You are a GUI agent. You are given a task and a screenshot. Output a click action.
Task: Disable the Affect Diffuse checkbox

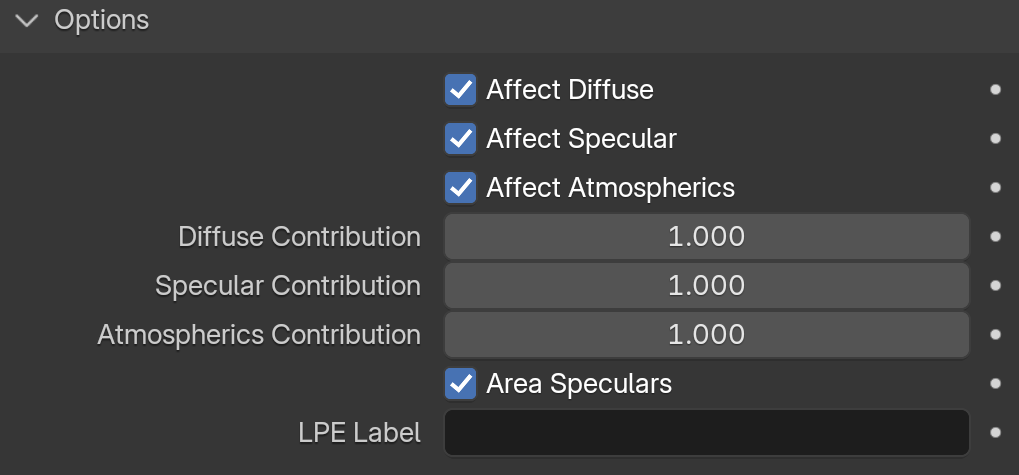(460, 90)
